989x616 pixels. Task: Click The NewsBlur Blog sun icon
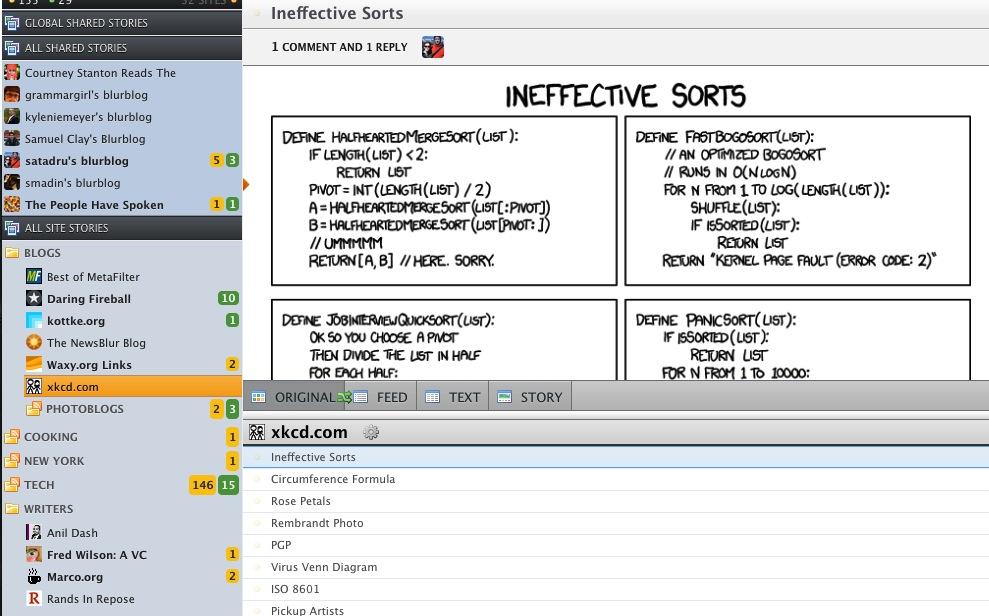34,342
